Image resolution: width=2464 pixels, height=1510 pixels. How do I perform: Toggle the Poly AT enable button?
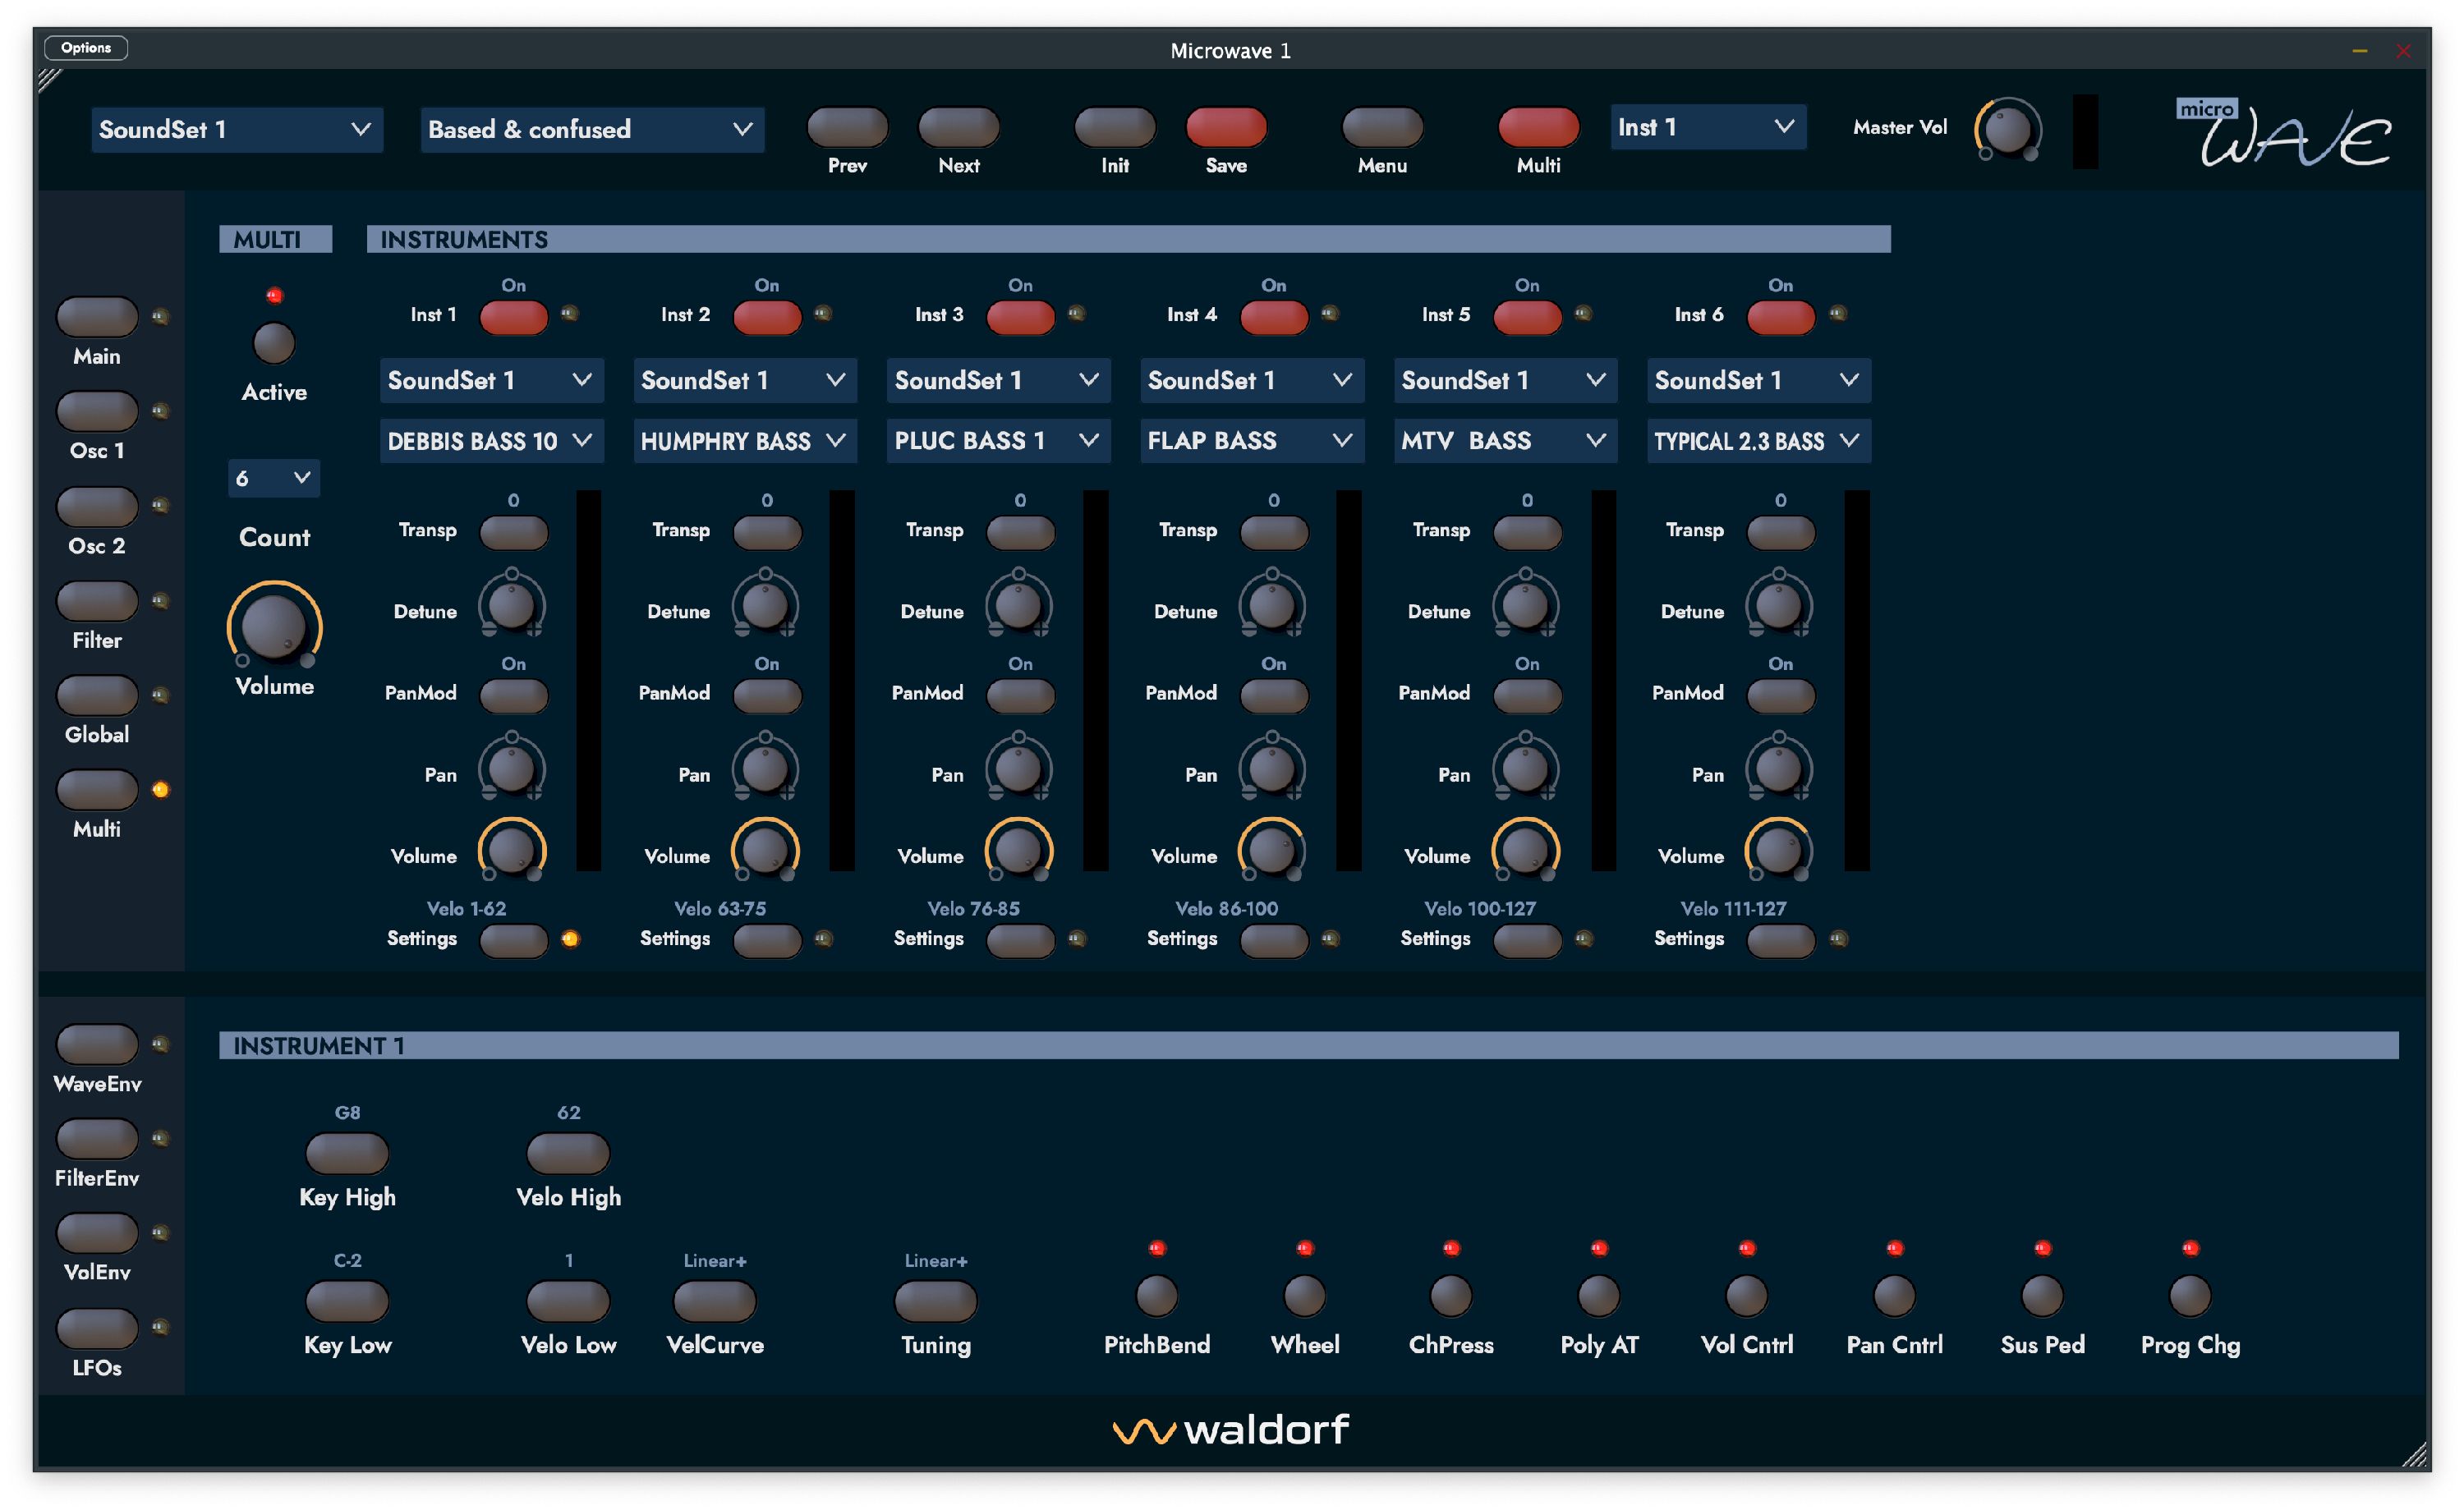[1599, 1296]
